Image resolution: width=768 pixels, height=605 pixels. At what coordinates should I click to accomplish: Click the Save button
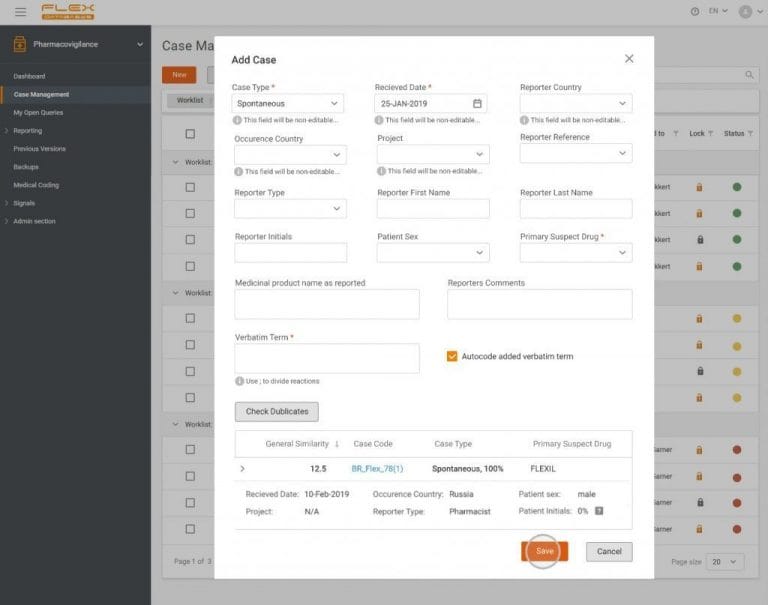(544, 551)
